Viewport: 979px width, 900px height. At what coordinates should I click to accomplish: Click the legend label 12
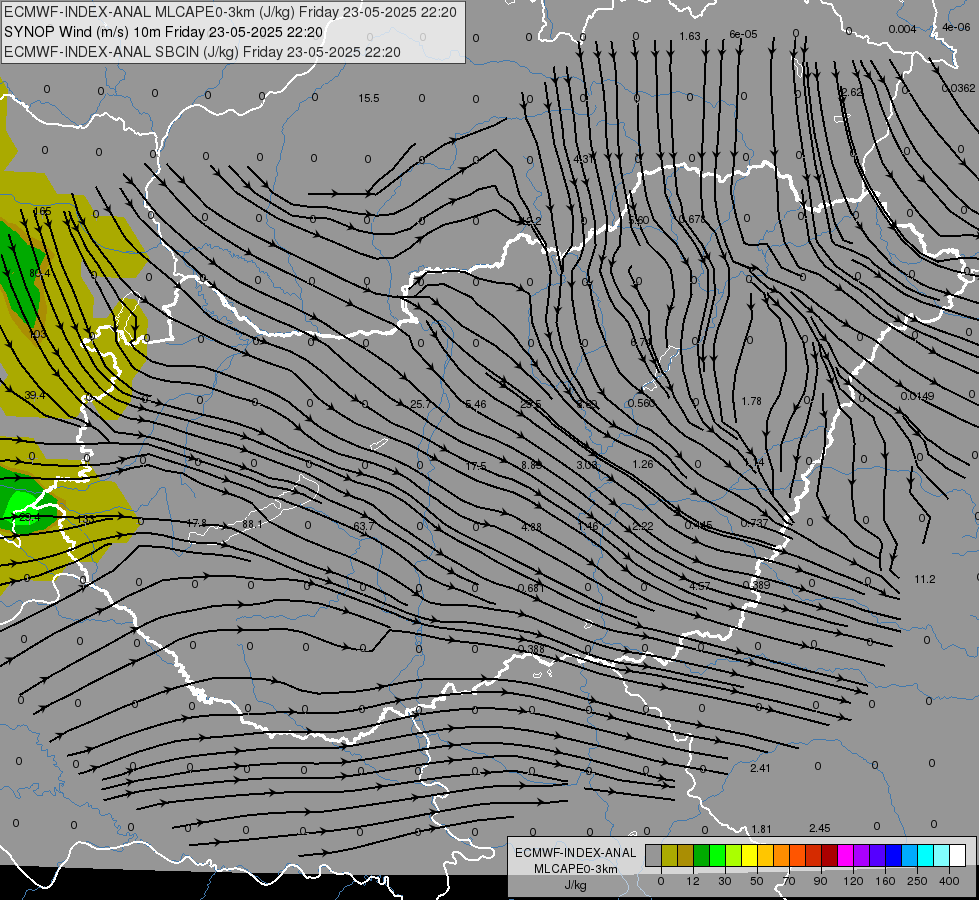click(692, 881)
